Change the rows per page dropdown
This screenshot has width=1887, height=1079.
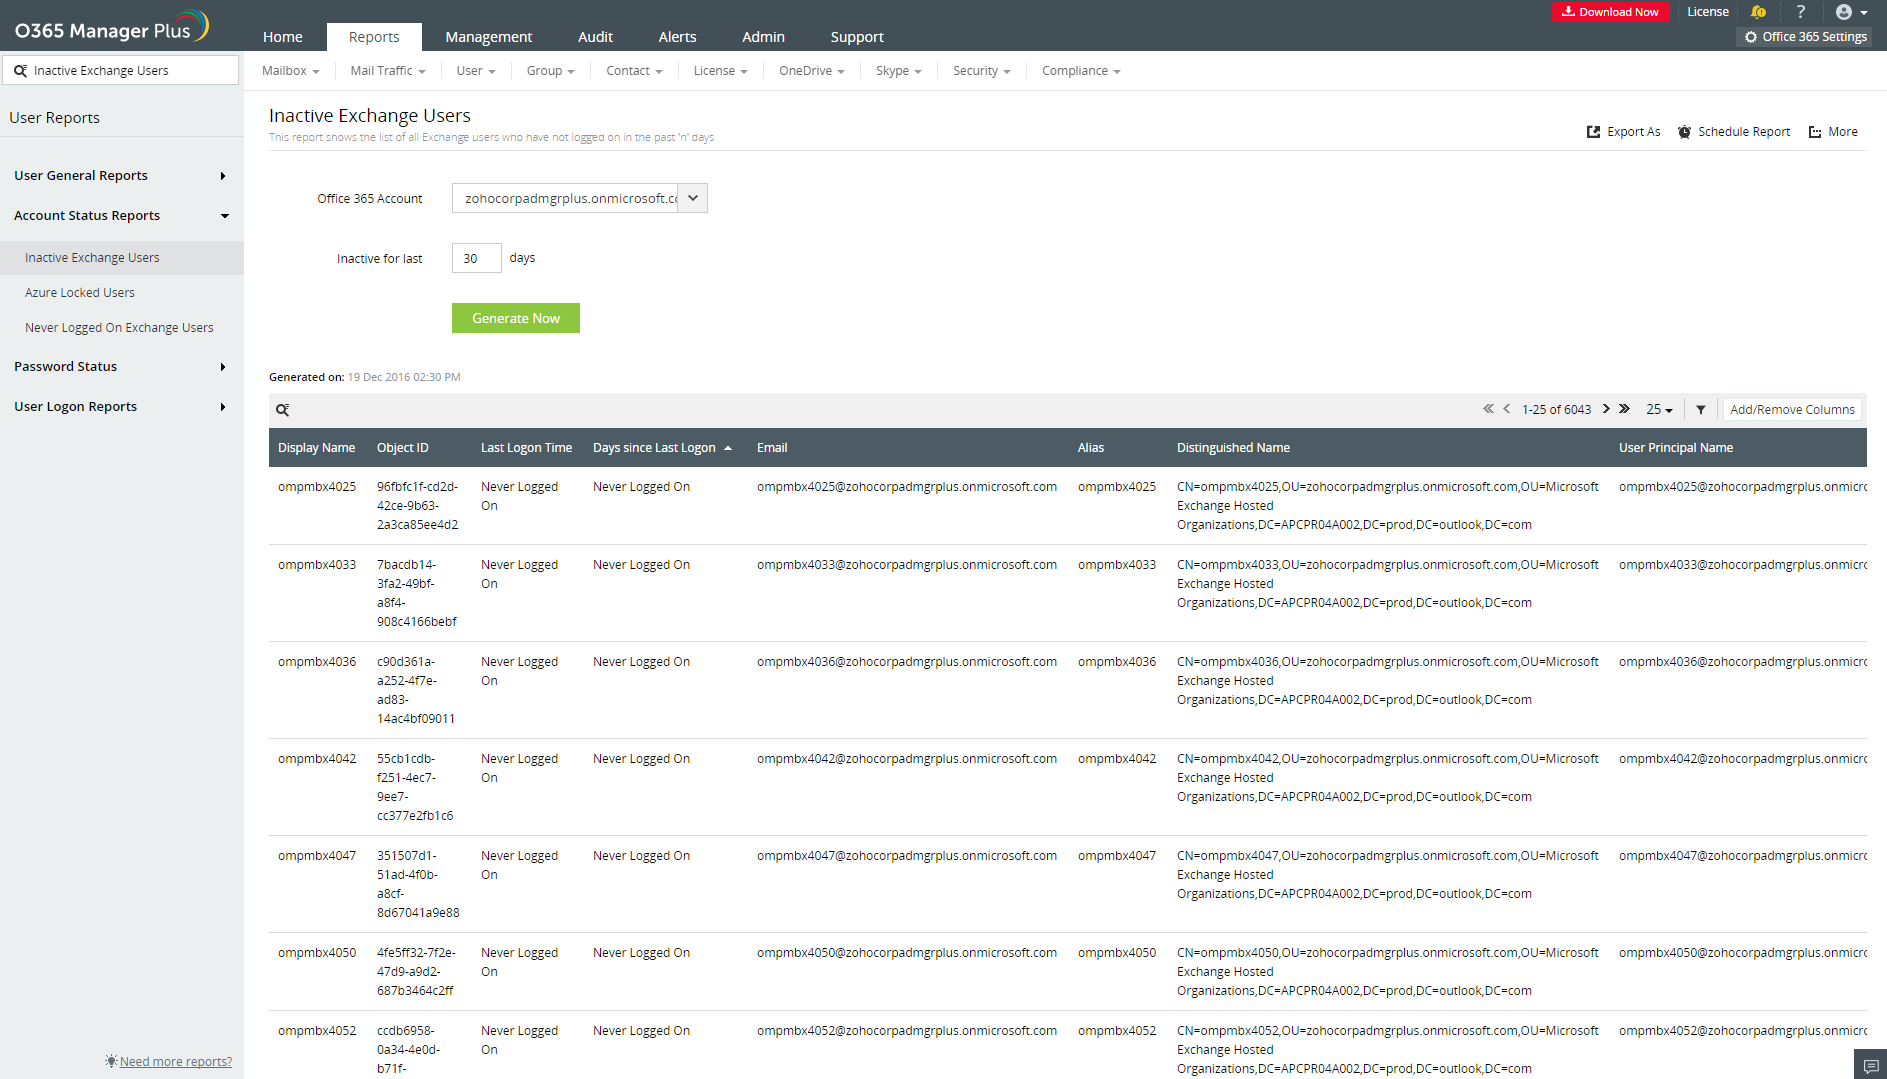(1660, 409)
